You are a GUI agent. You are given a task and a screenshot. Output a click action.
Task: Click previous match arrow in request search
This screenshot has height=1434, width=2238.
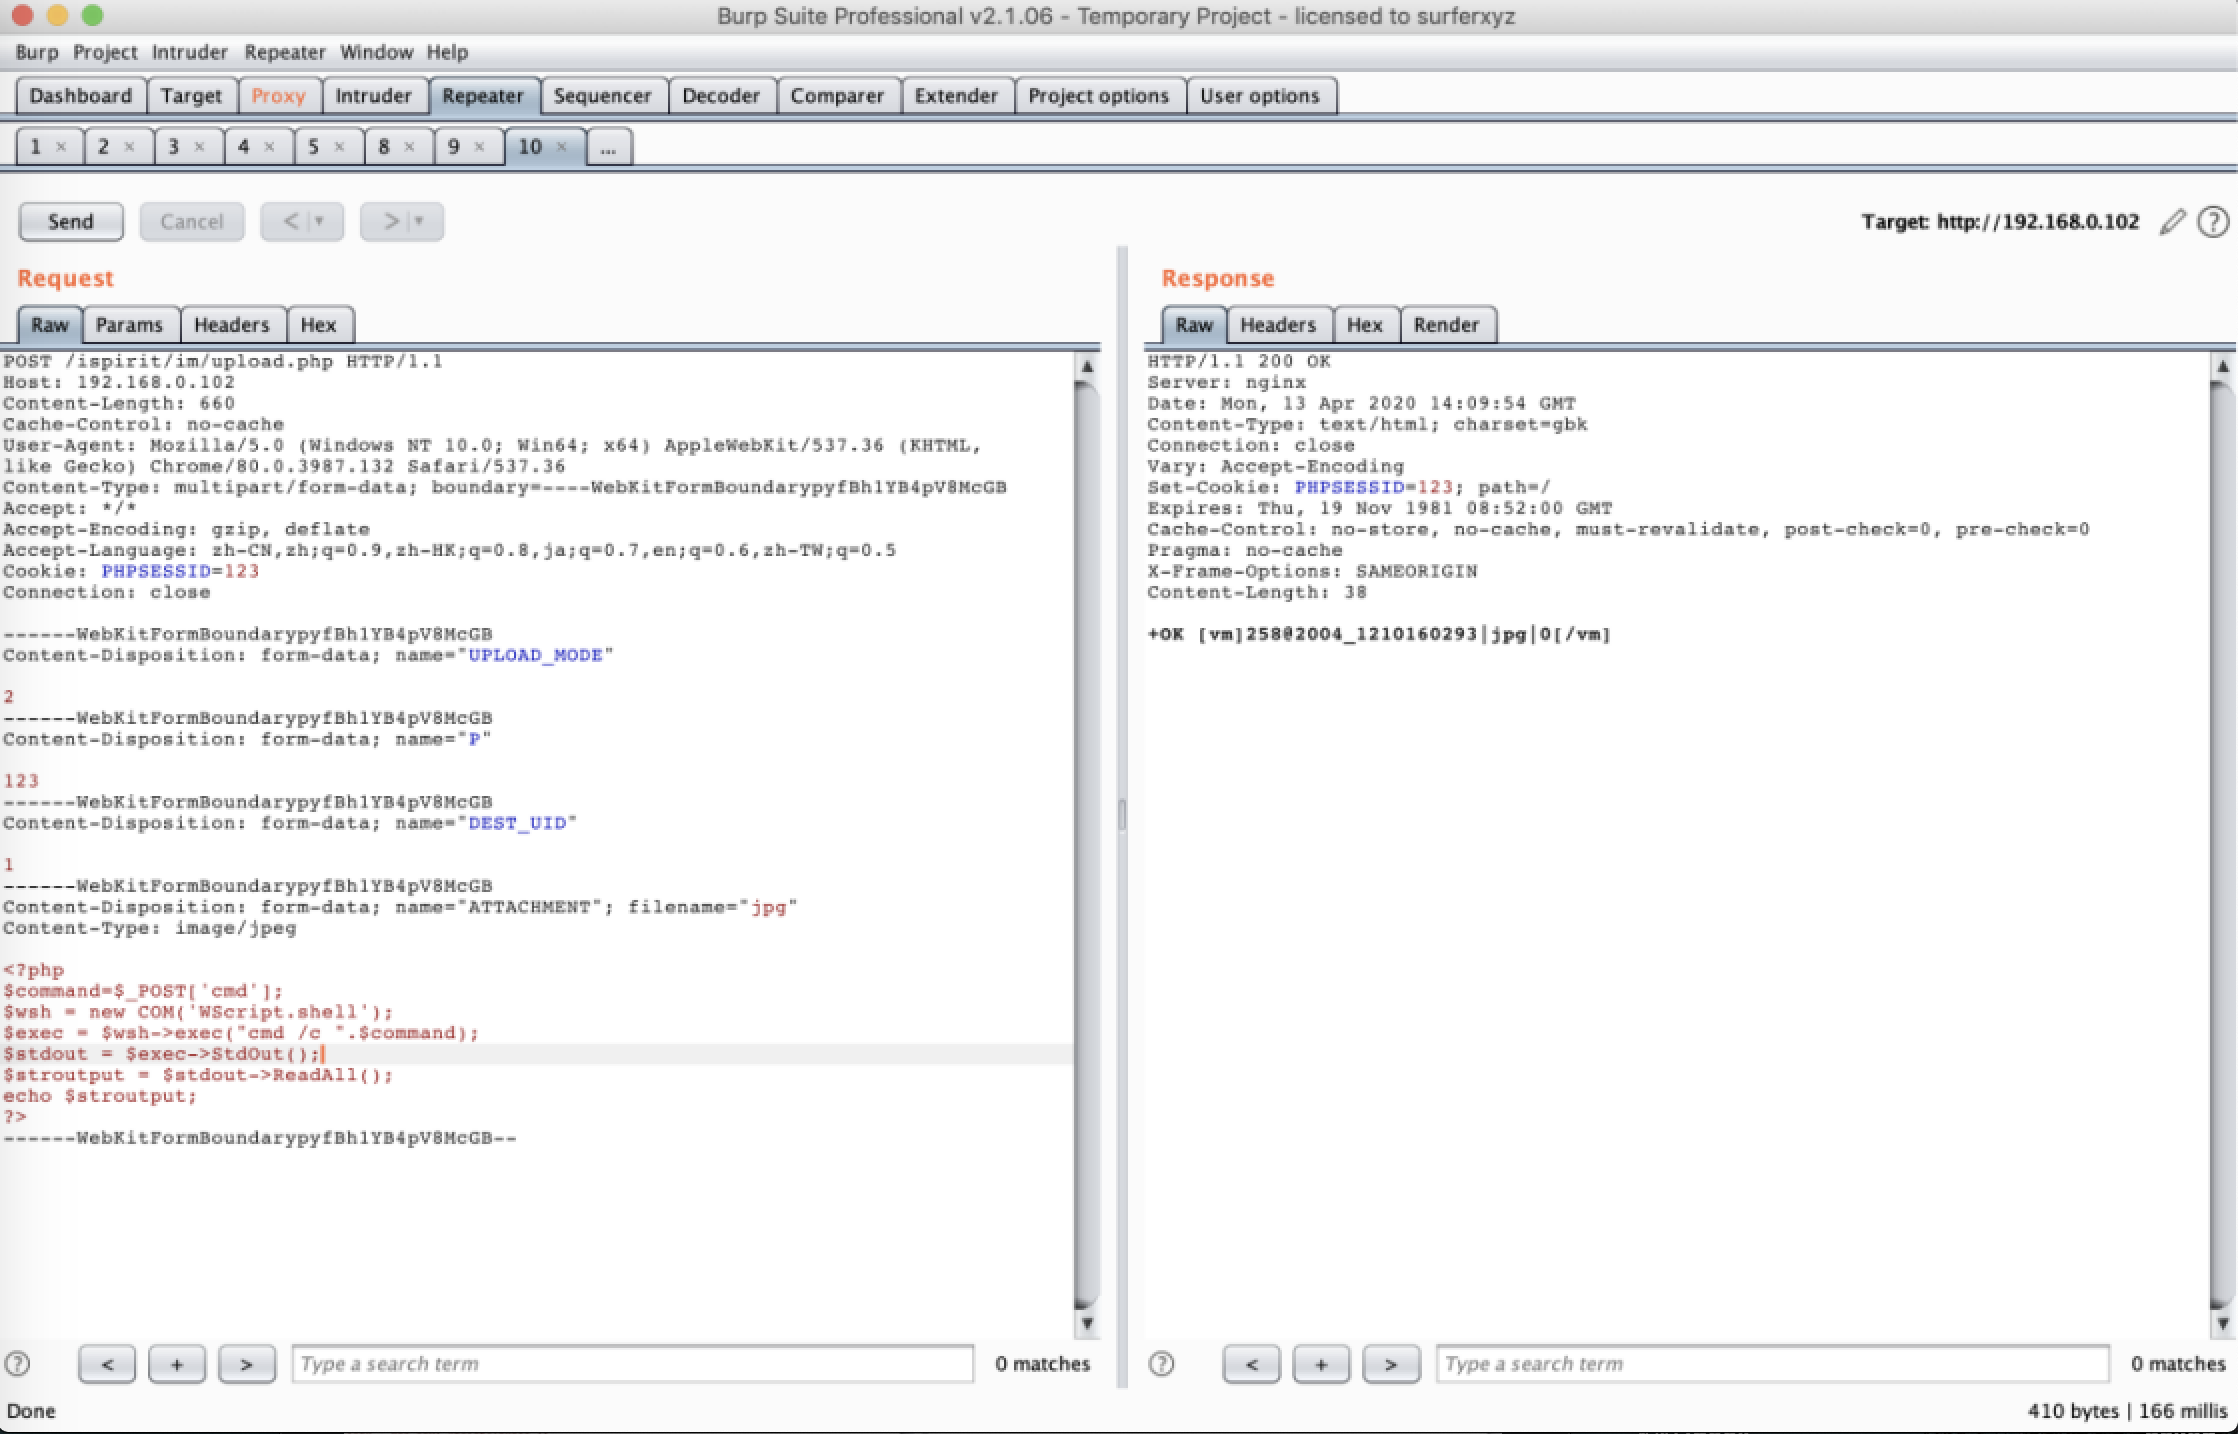pos(107,1364)
